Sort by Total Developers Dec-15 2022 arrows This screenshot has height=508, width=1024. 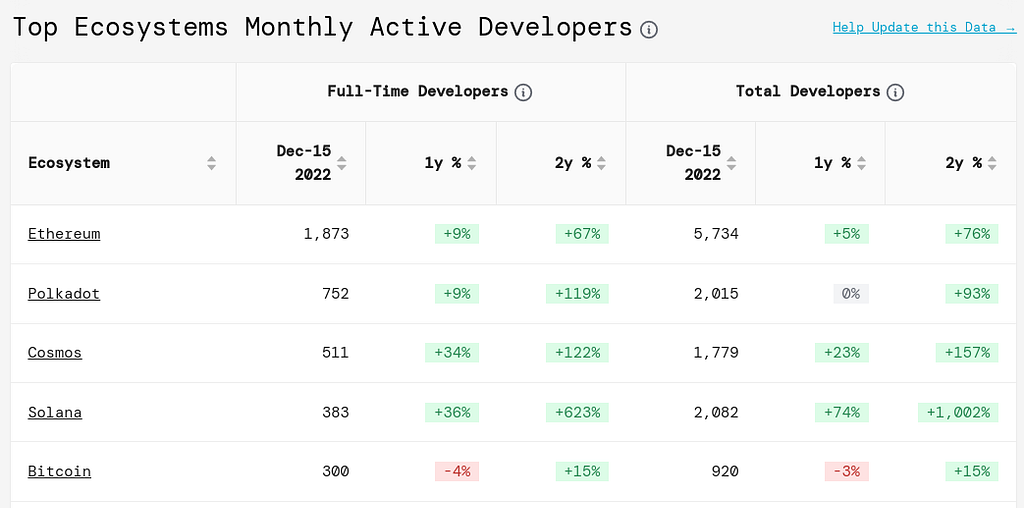tap(731, 163)
